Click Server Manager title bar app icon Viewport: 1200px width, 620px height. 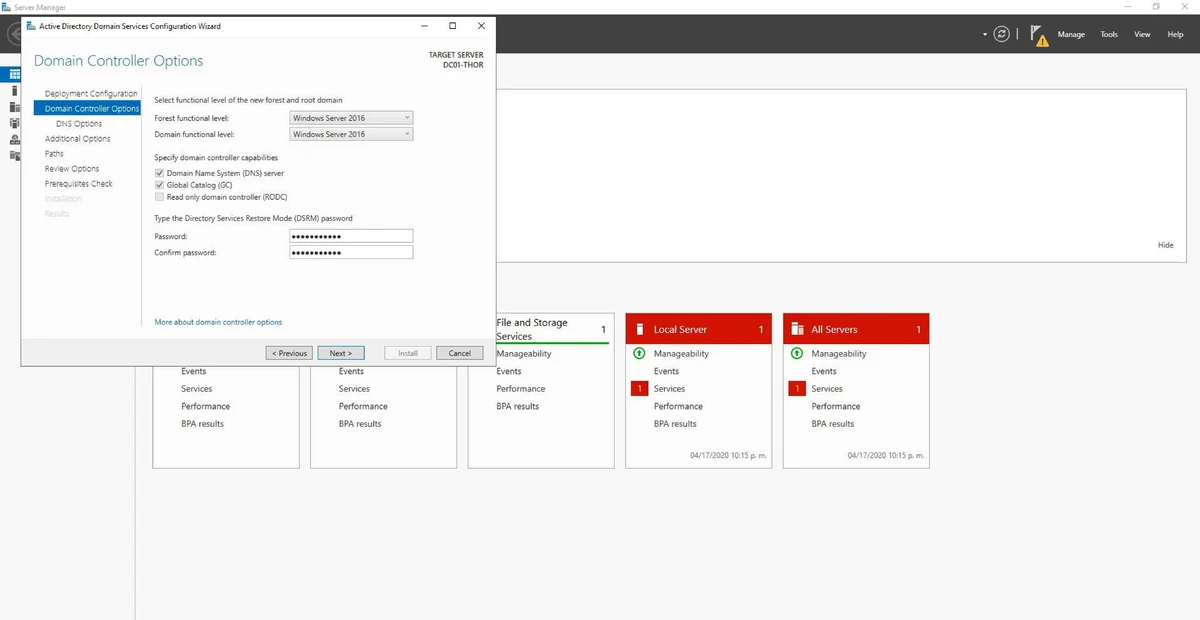[7, 7]
